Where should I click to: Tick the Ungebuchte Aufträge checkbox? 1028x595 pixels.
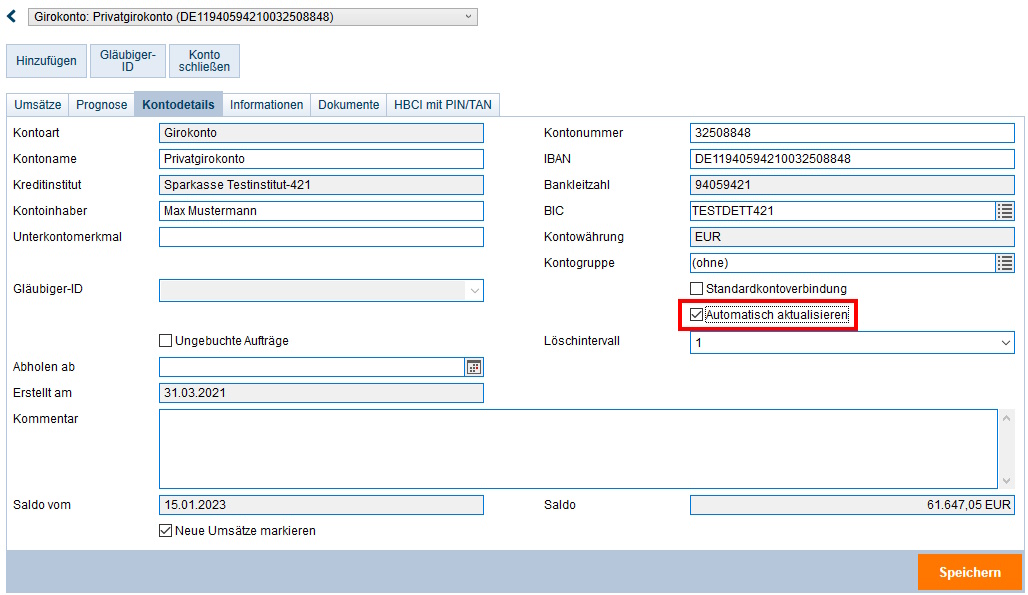click(x=166, y=341)
